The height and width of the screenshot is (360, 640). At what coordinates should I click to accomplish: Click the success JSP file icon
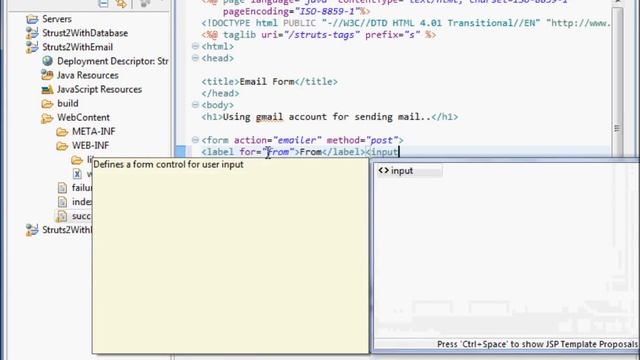[x=62, y=216]
